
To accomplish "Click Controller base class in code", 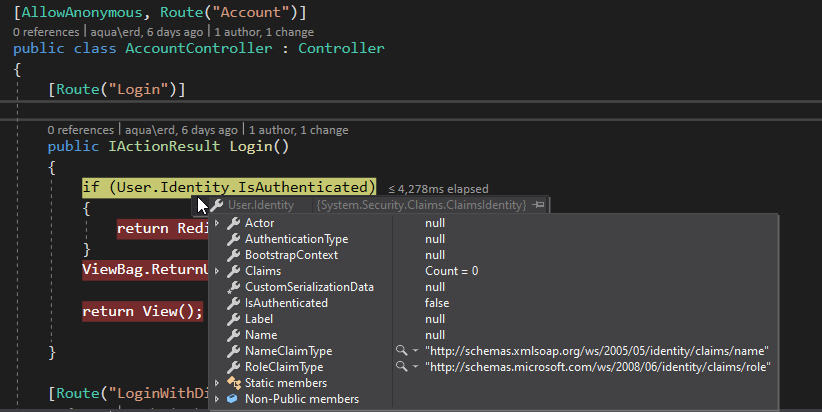I will [341, 48].
